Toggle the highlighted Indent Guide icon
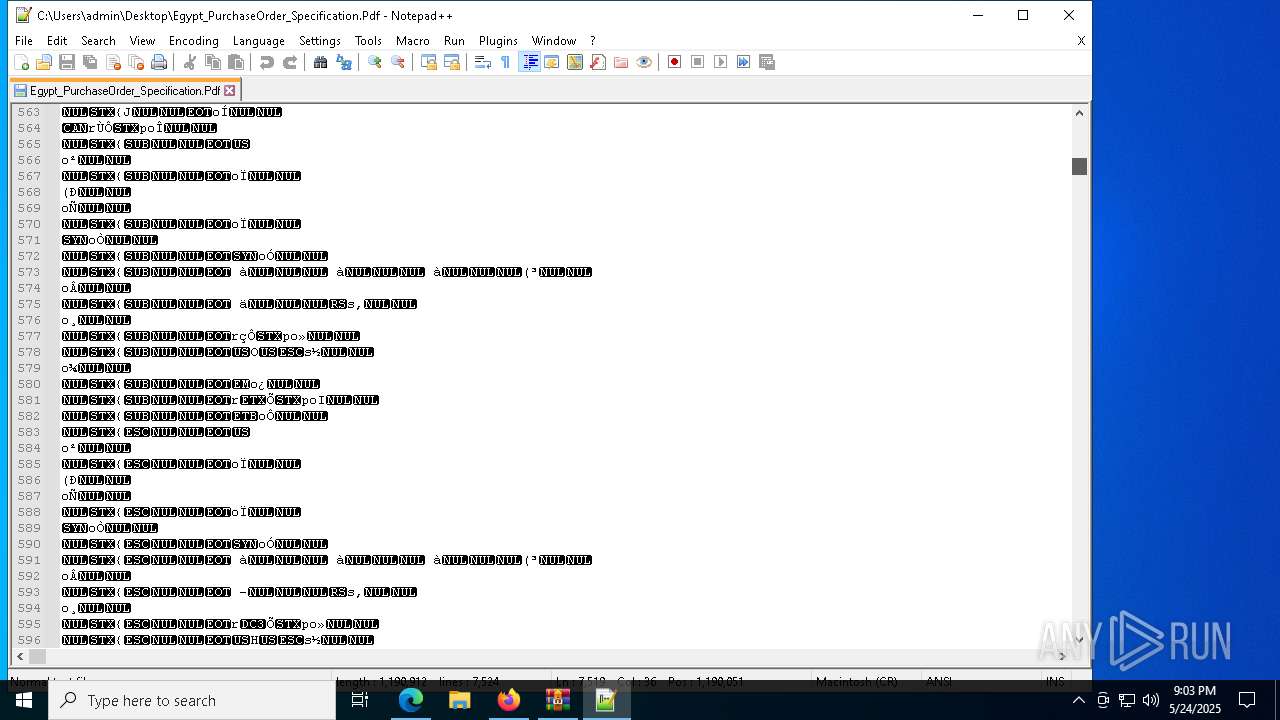The image size is (1280, 720). 530,62
